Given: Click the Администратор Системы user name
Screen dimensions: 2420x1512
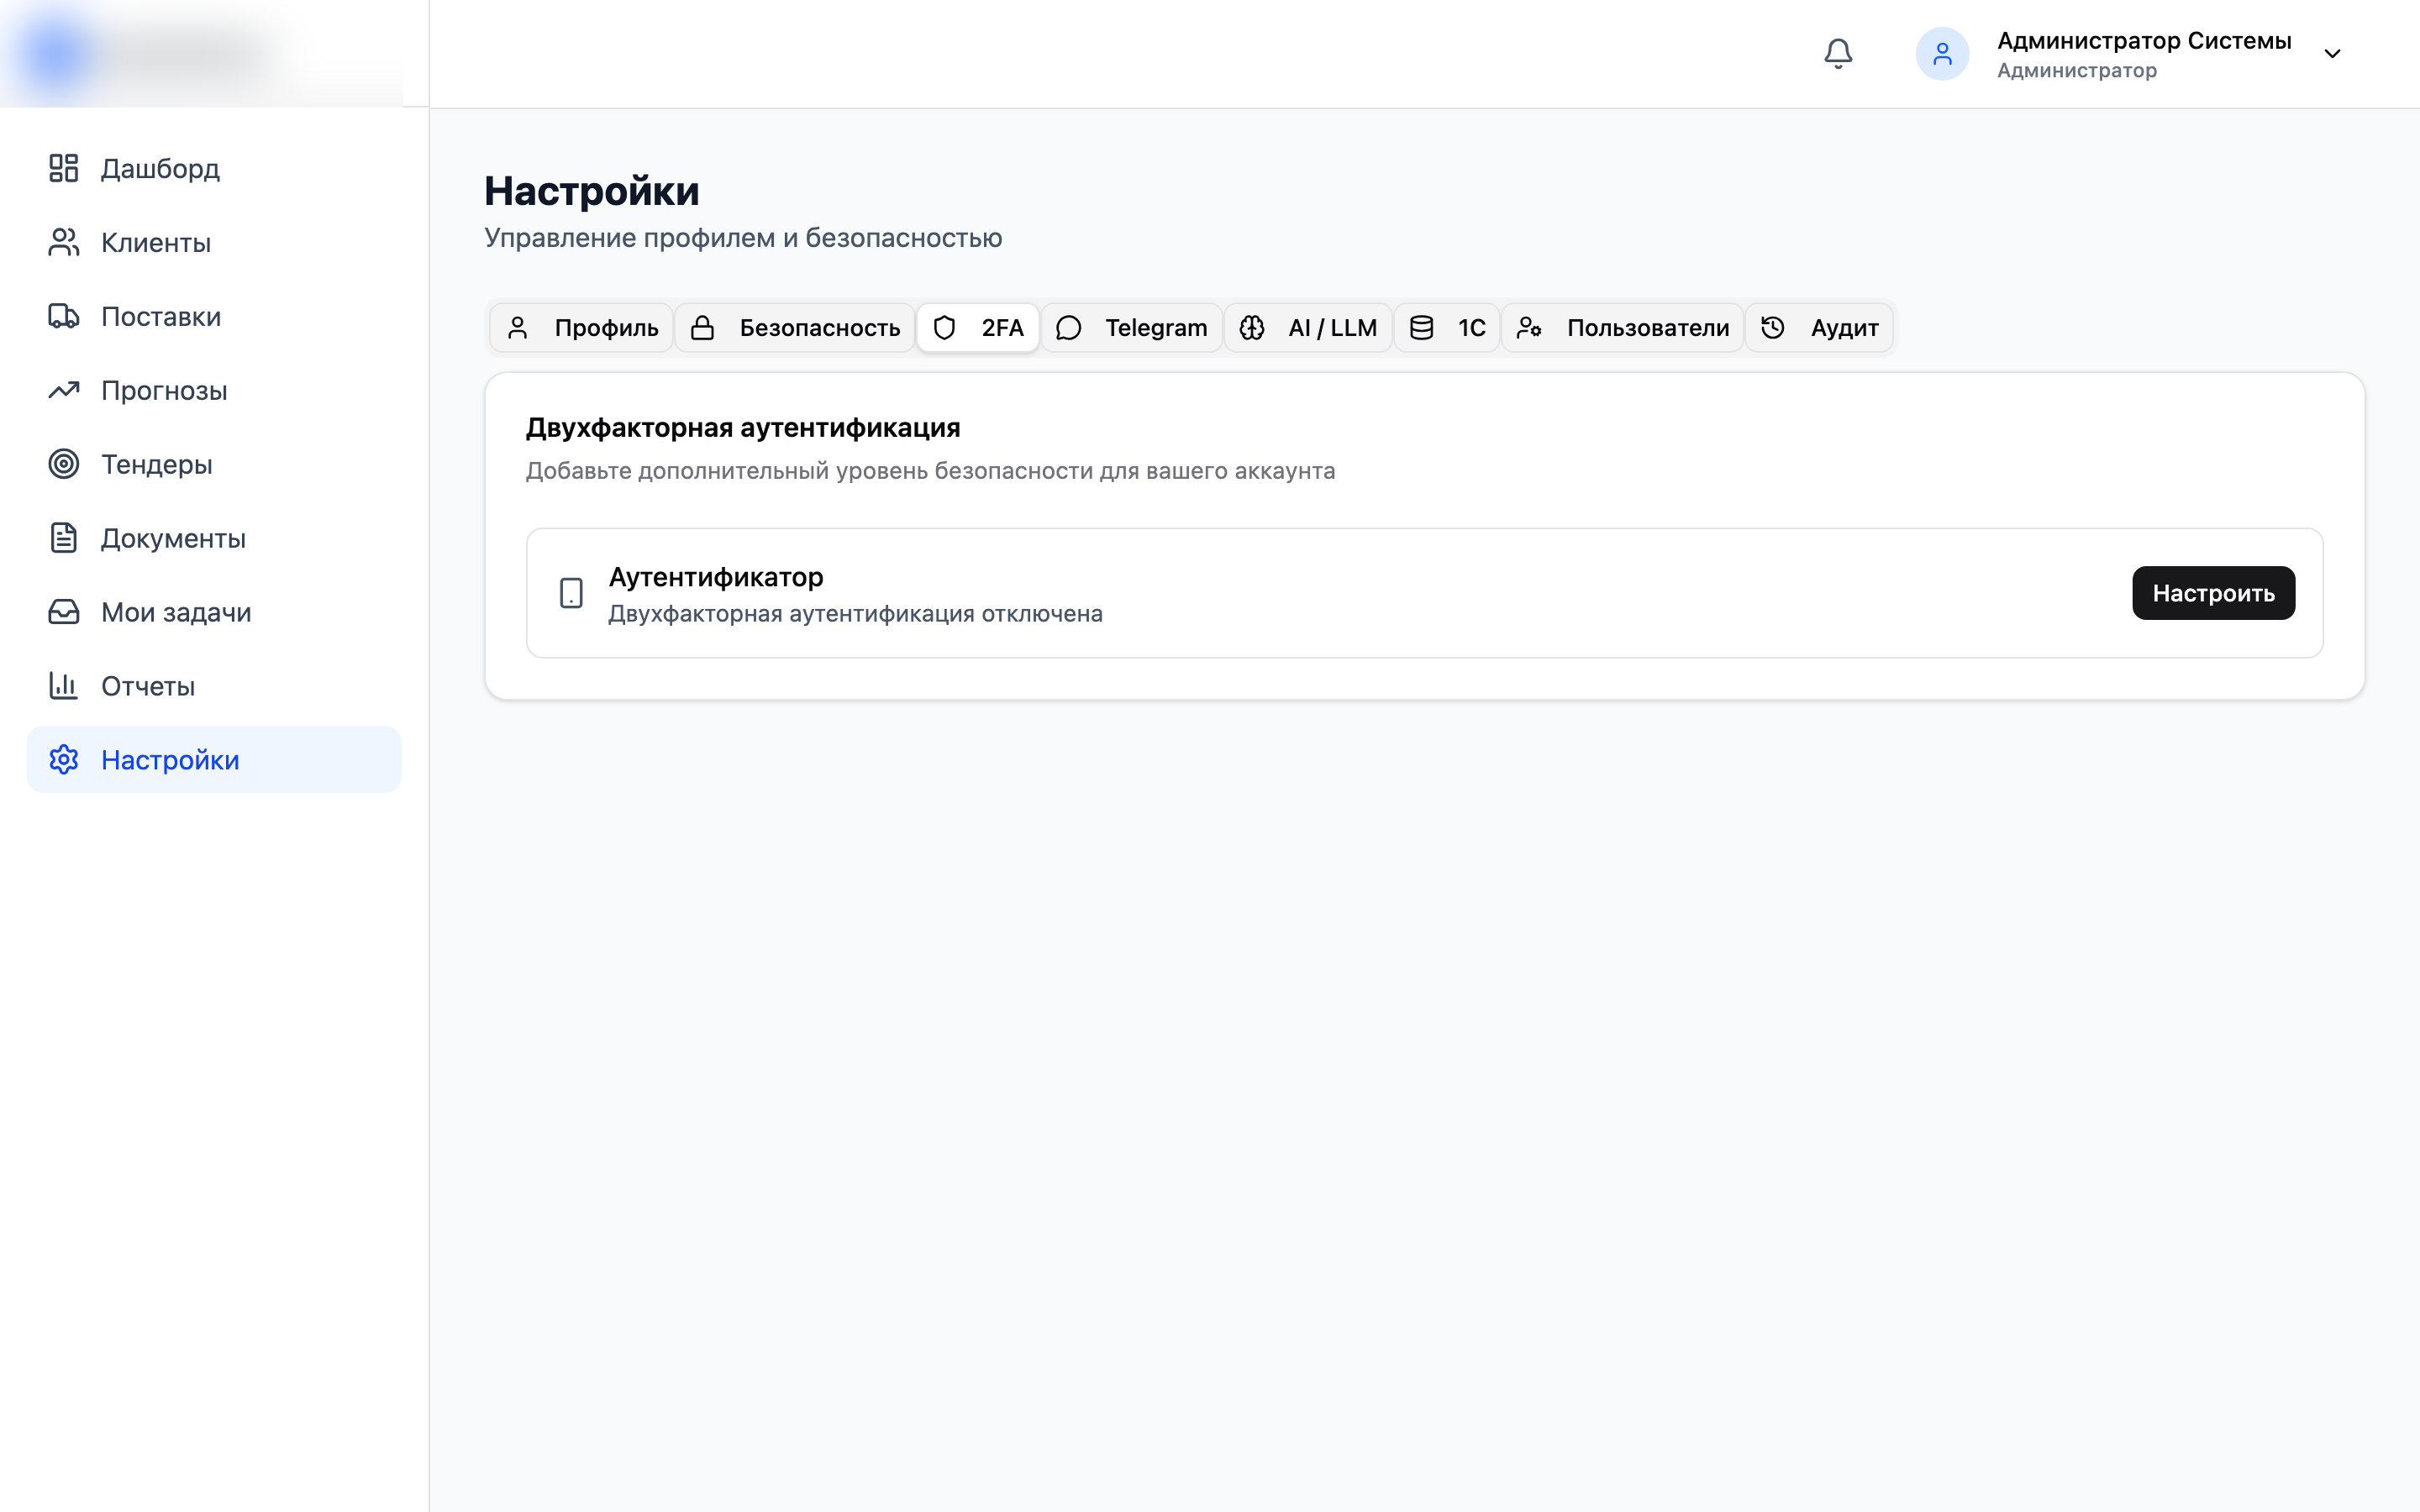Looking at the screenshot, I should 2144,41.
